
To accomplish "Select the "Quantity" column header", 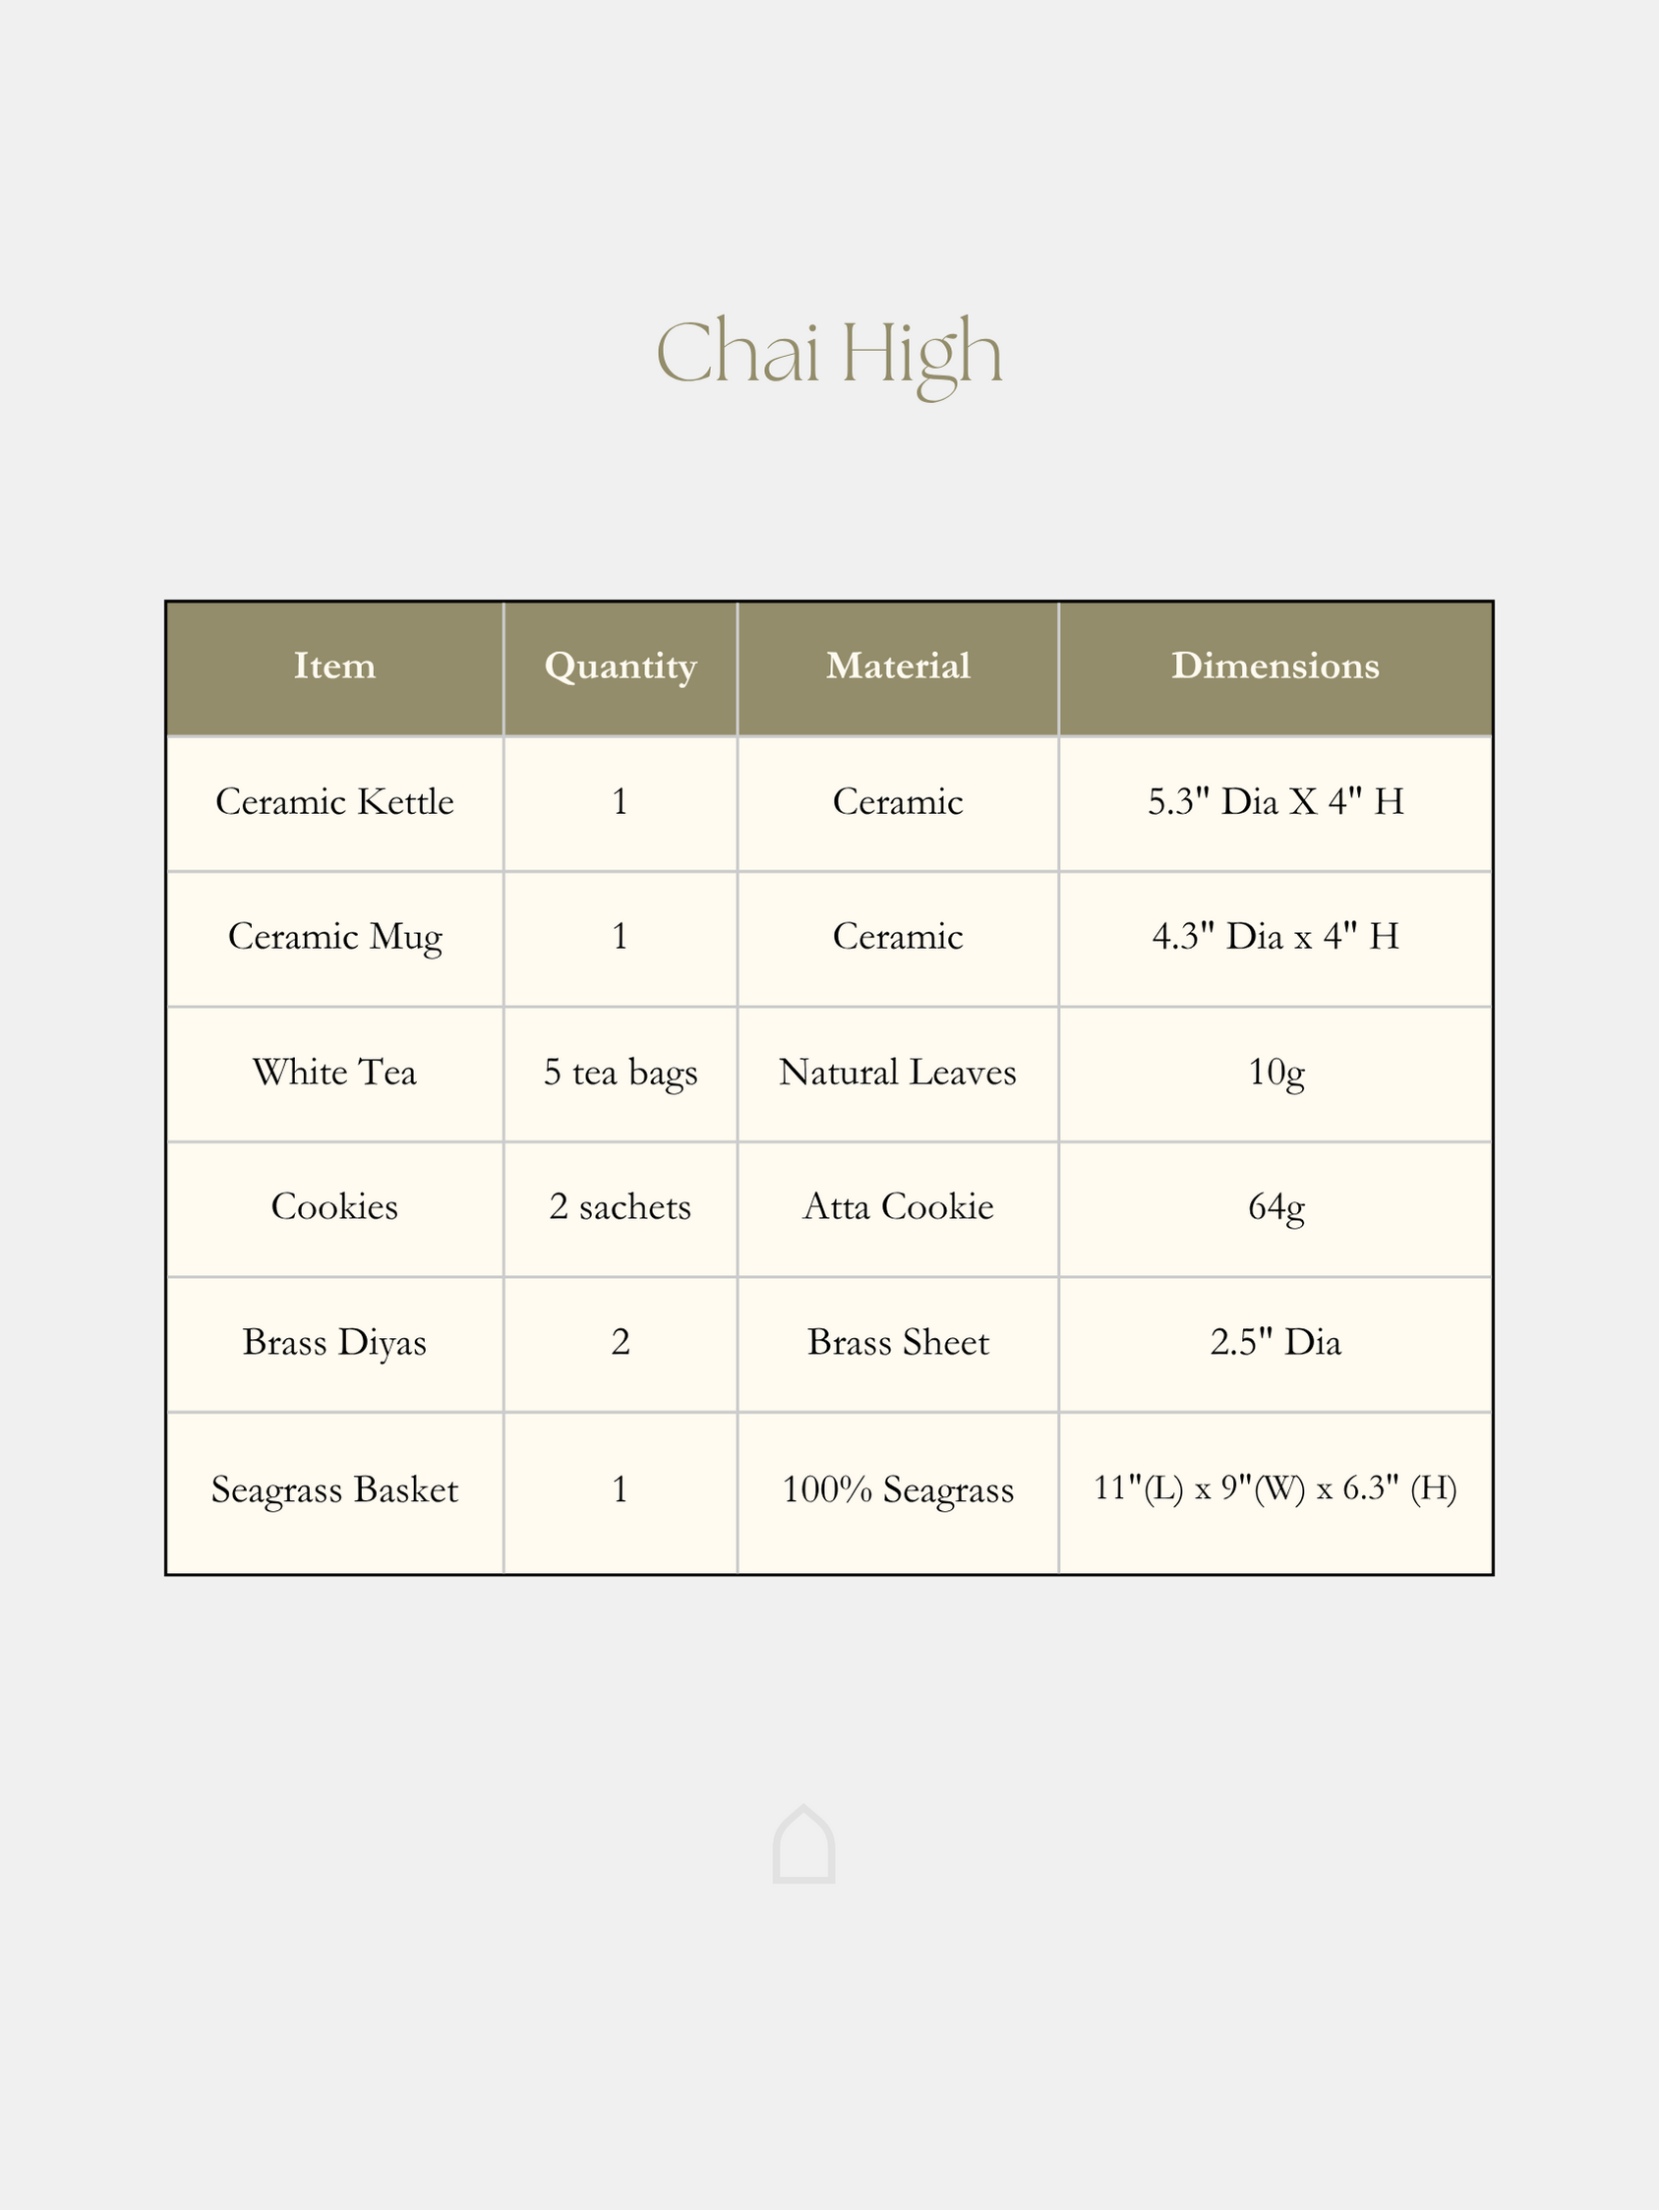I will 620,666.
